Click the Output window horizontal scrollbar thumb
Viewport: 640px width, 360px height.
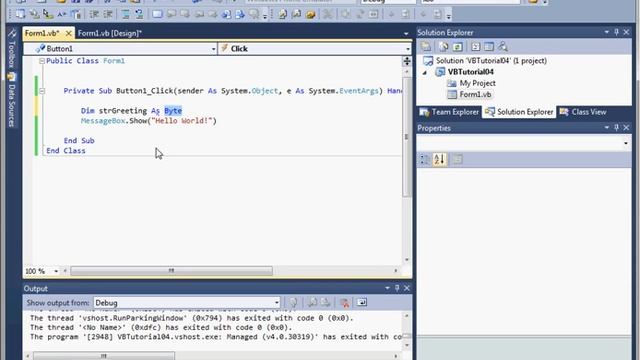104,356
